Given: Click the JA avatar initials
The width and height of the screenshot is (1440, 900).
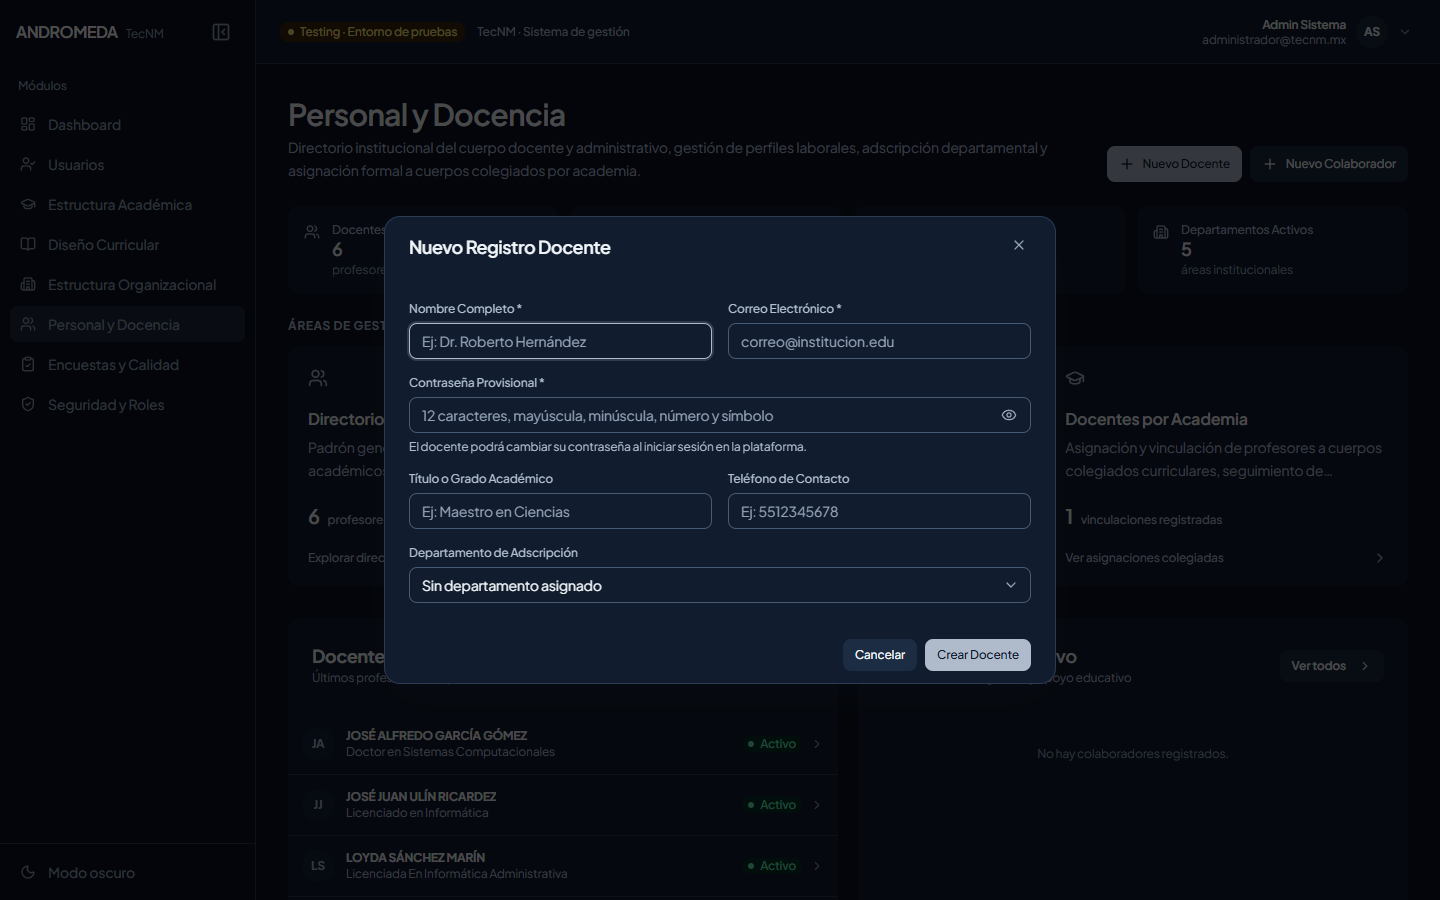Looking at the screenshot, I should pyautogui.click(x=318, y=744).
